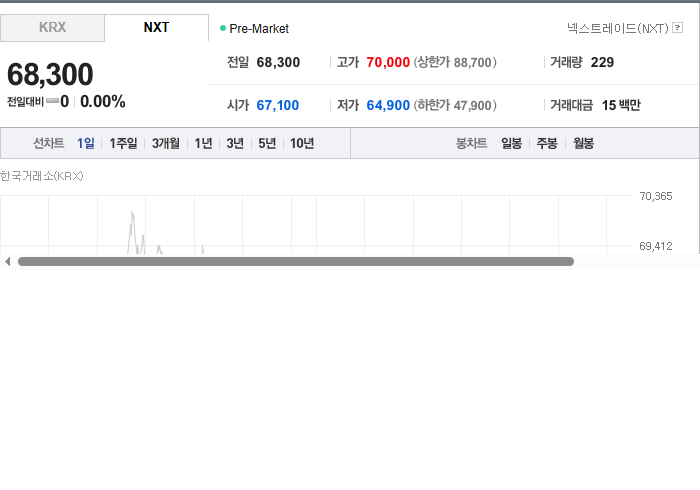Switch to the KRX tab
The width and height of the screenshot is (700, 490).
pos(52,28)
